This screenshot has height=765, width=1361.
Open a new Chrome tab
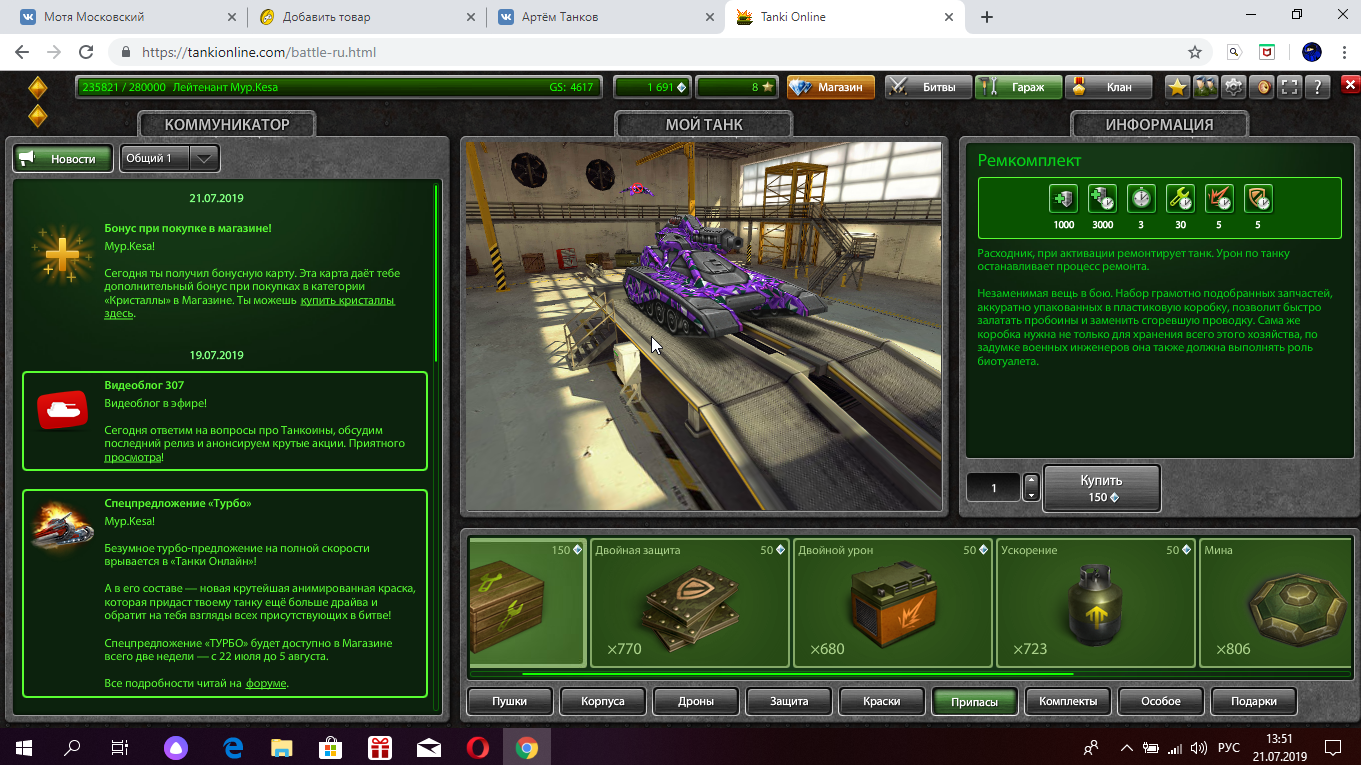pyautogui.click(x=987, y=17)
